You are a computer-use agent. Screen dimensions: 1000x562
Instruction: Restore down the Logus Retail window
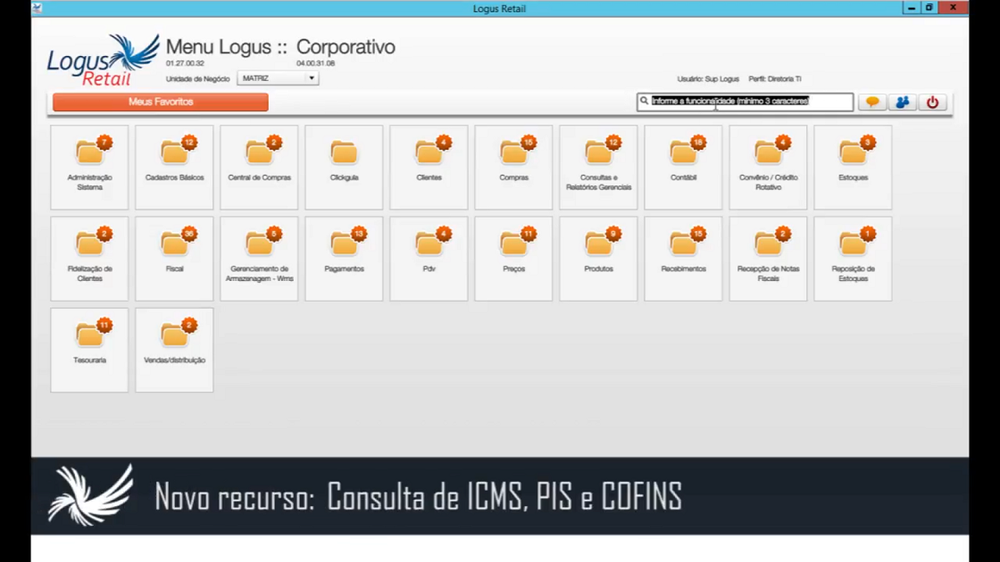(929, 8)
